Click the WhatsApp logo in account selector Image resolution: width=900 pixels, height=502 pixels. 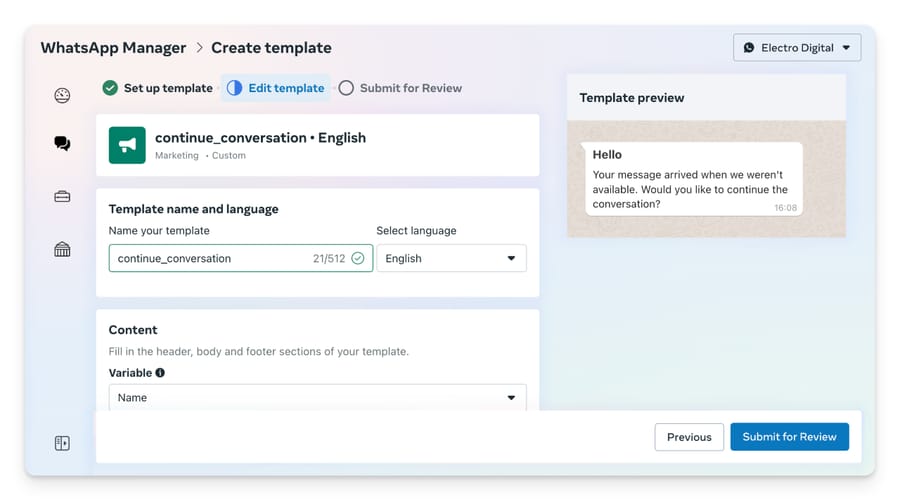[748, 48]
